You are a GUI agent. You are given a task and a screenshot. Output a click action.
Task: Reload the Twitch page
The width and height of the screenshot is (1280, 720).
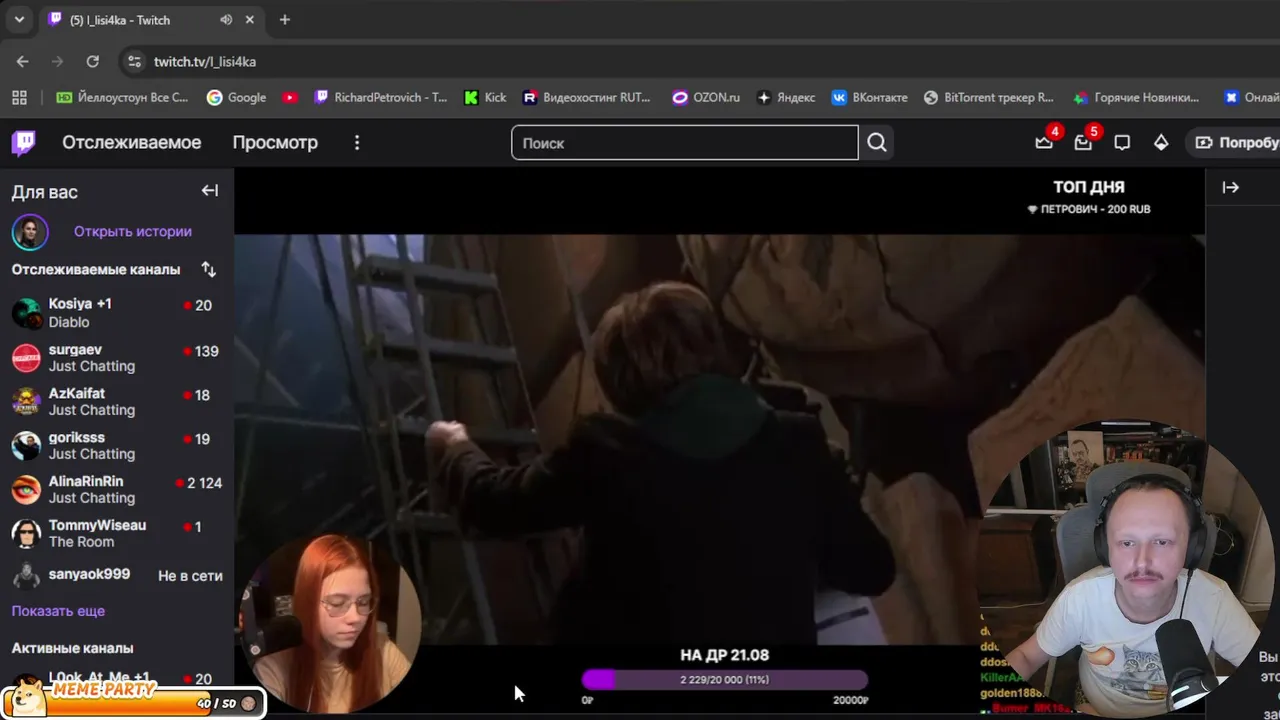click(92, 61)
